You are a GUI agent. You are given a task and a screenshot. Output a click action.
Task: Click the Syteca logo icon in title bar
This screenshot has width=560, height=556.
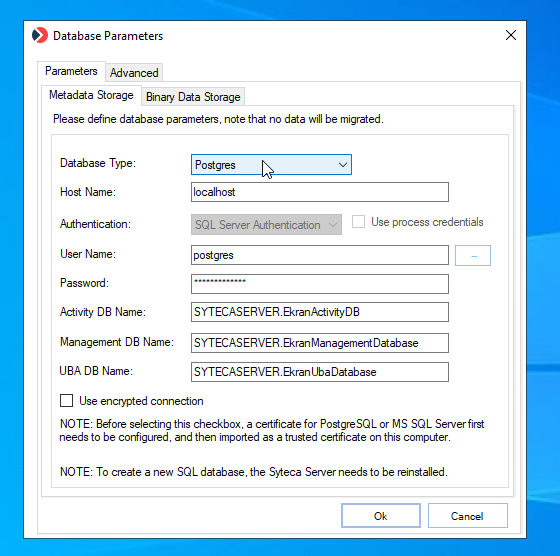click(40, 35)
